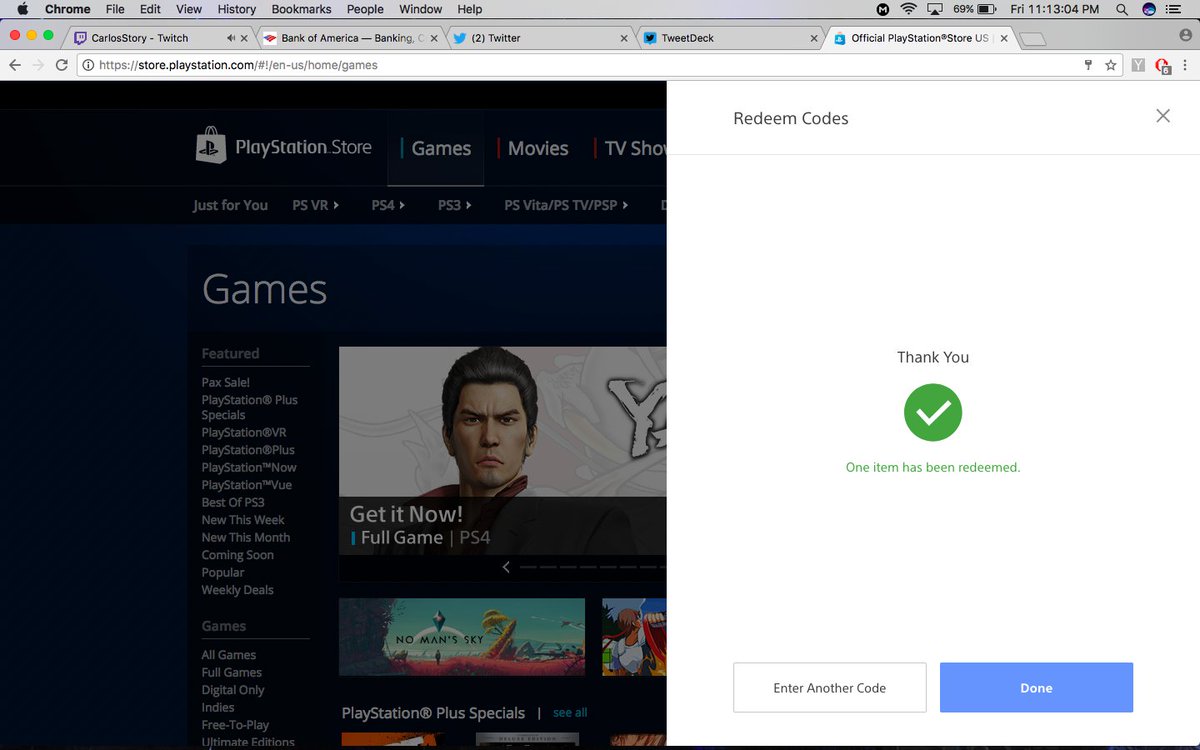Open the All Games link
Image resolution: width=1200 pixels, height=750 pixels.
229,655
